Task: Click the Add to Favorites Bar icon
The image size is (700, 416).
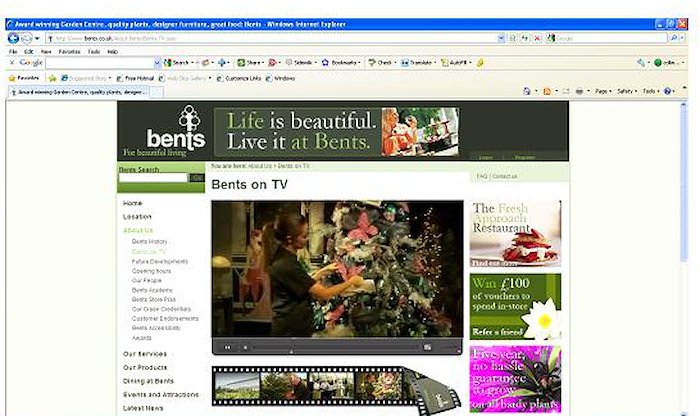Action: (53, 79)
